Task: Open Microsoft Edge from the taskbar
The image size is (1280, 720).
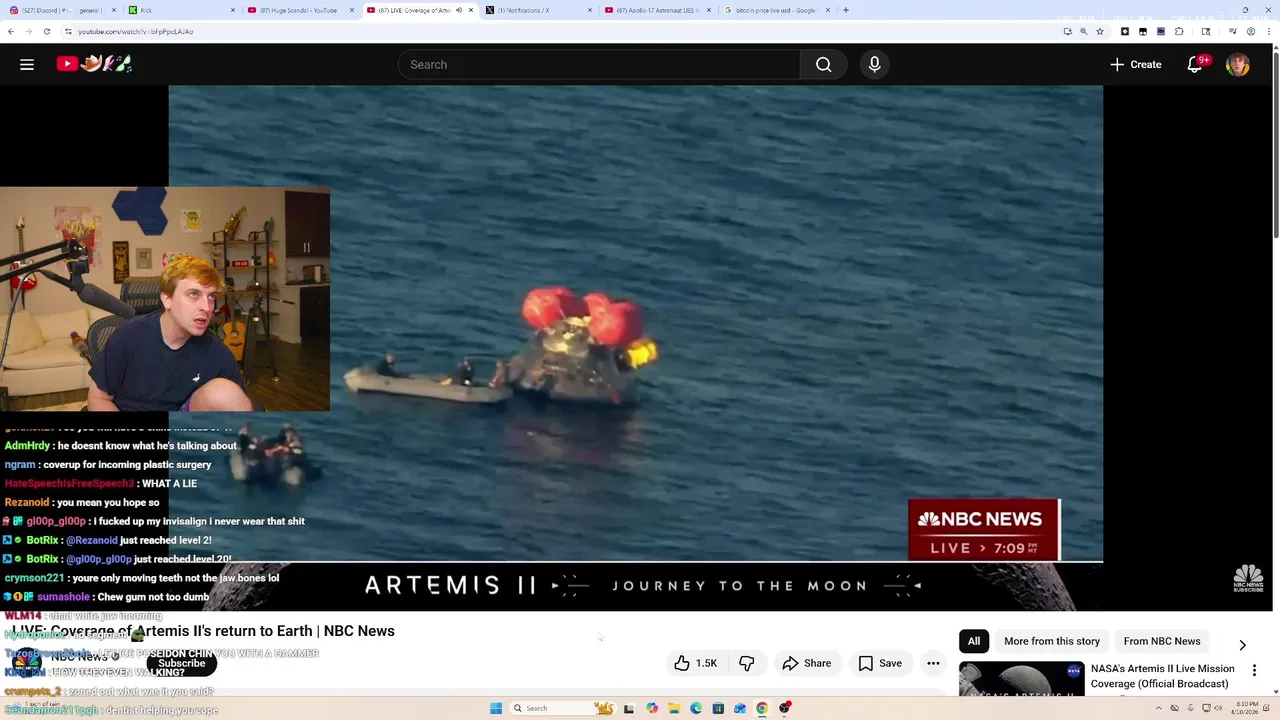Action: (696, 708)
